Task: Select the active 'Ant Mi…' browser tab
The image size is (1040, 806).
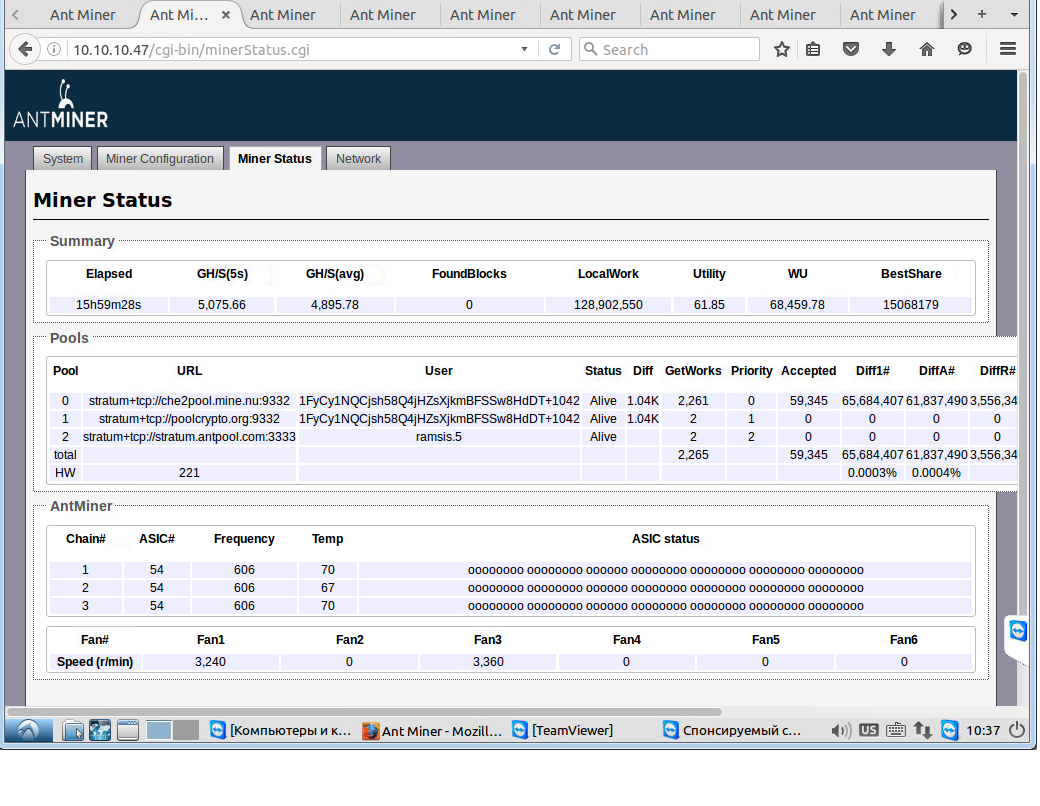Action: coord(188,15)
